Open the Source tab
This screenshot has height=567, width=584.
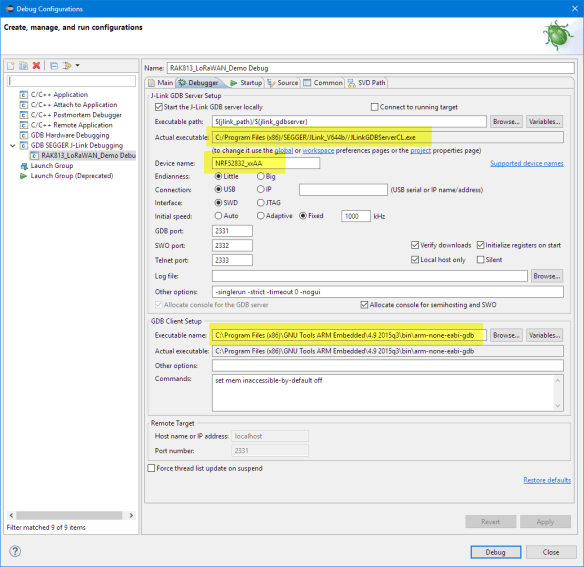pyautogui.click(x=283, y=83)
